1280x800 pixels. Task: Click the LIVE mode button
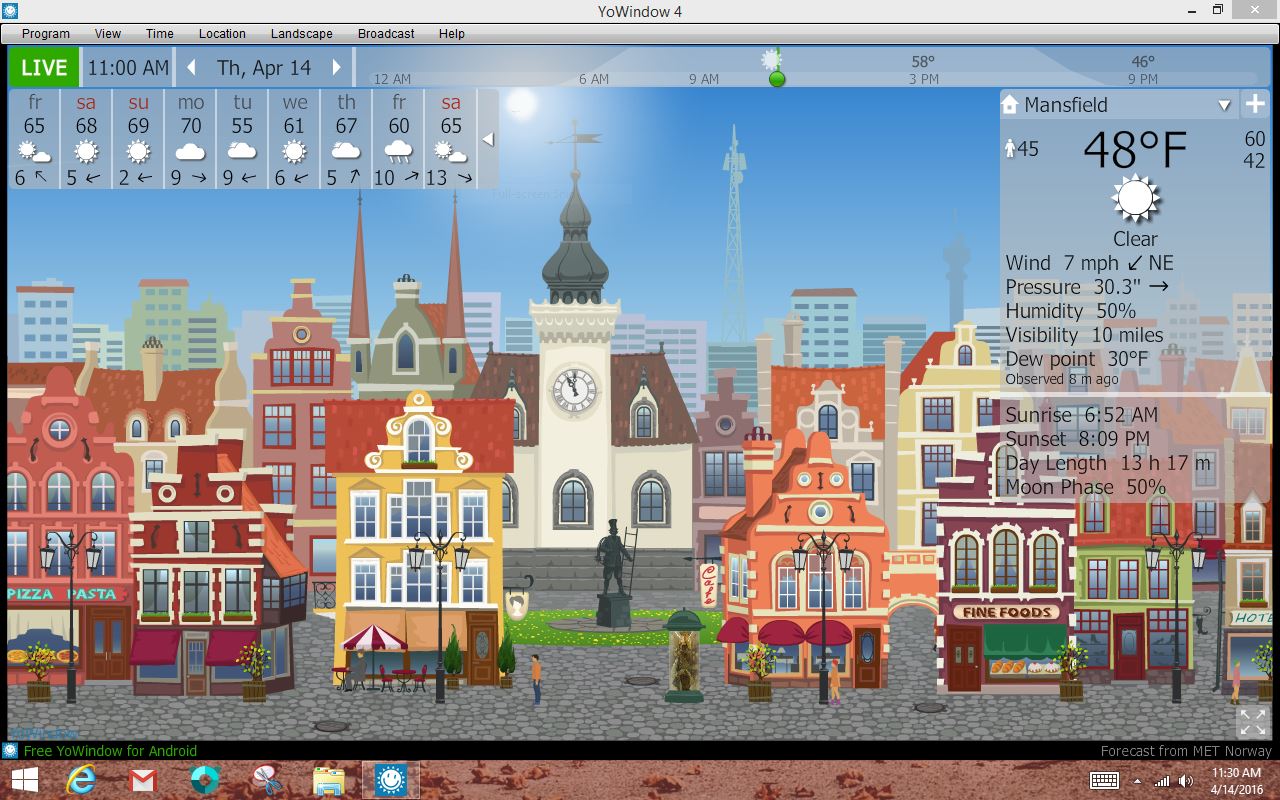coord(44,68)
